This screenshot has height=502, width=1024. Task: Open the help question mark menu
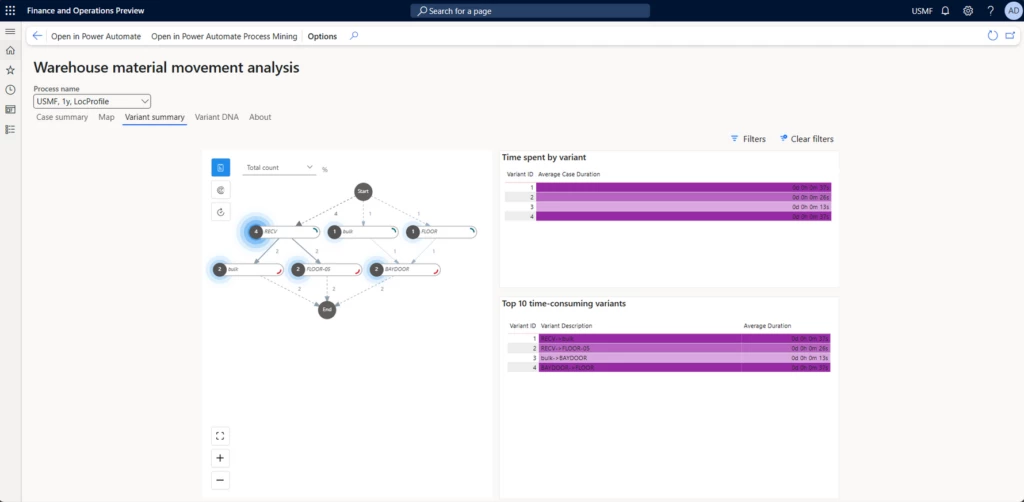click(991, 10)
